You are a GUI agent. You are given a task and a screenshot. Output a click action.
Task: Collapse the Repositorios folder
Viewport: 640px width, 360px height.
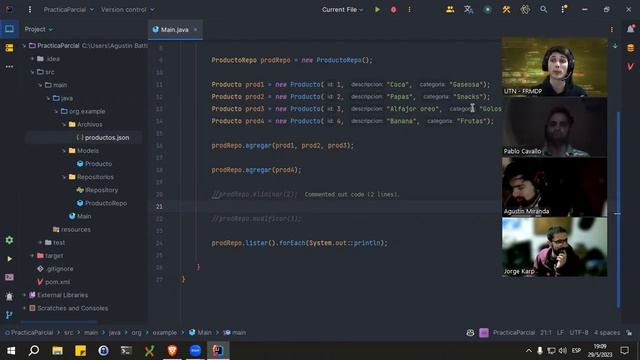[x=64, y=177]
